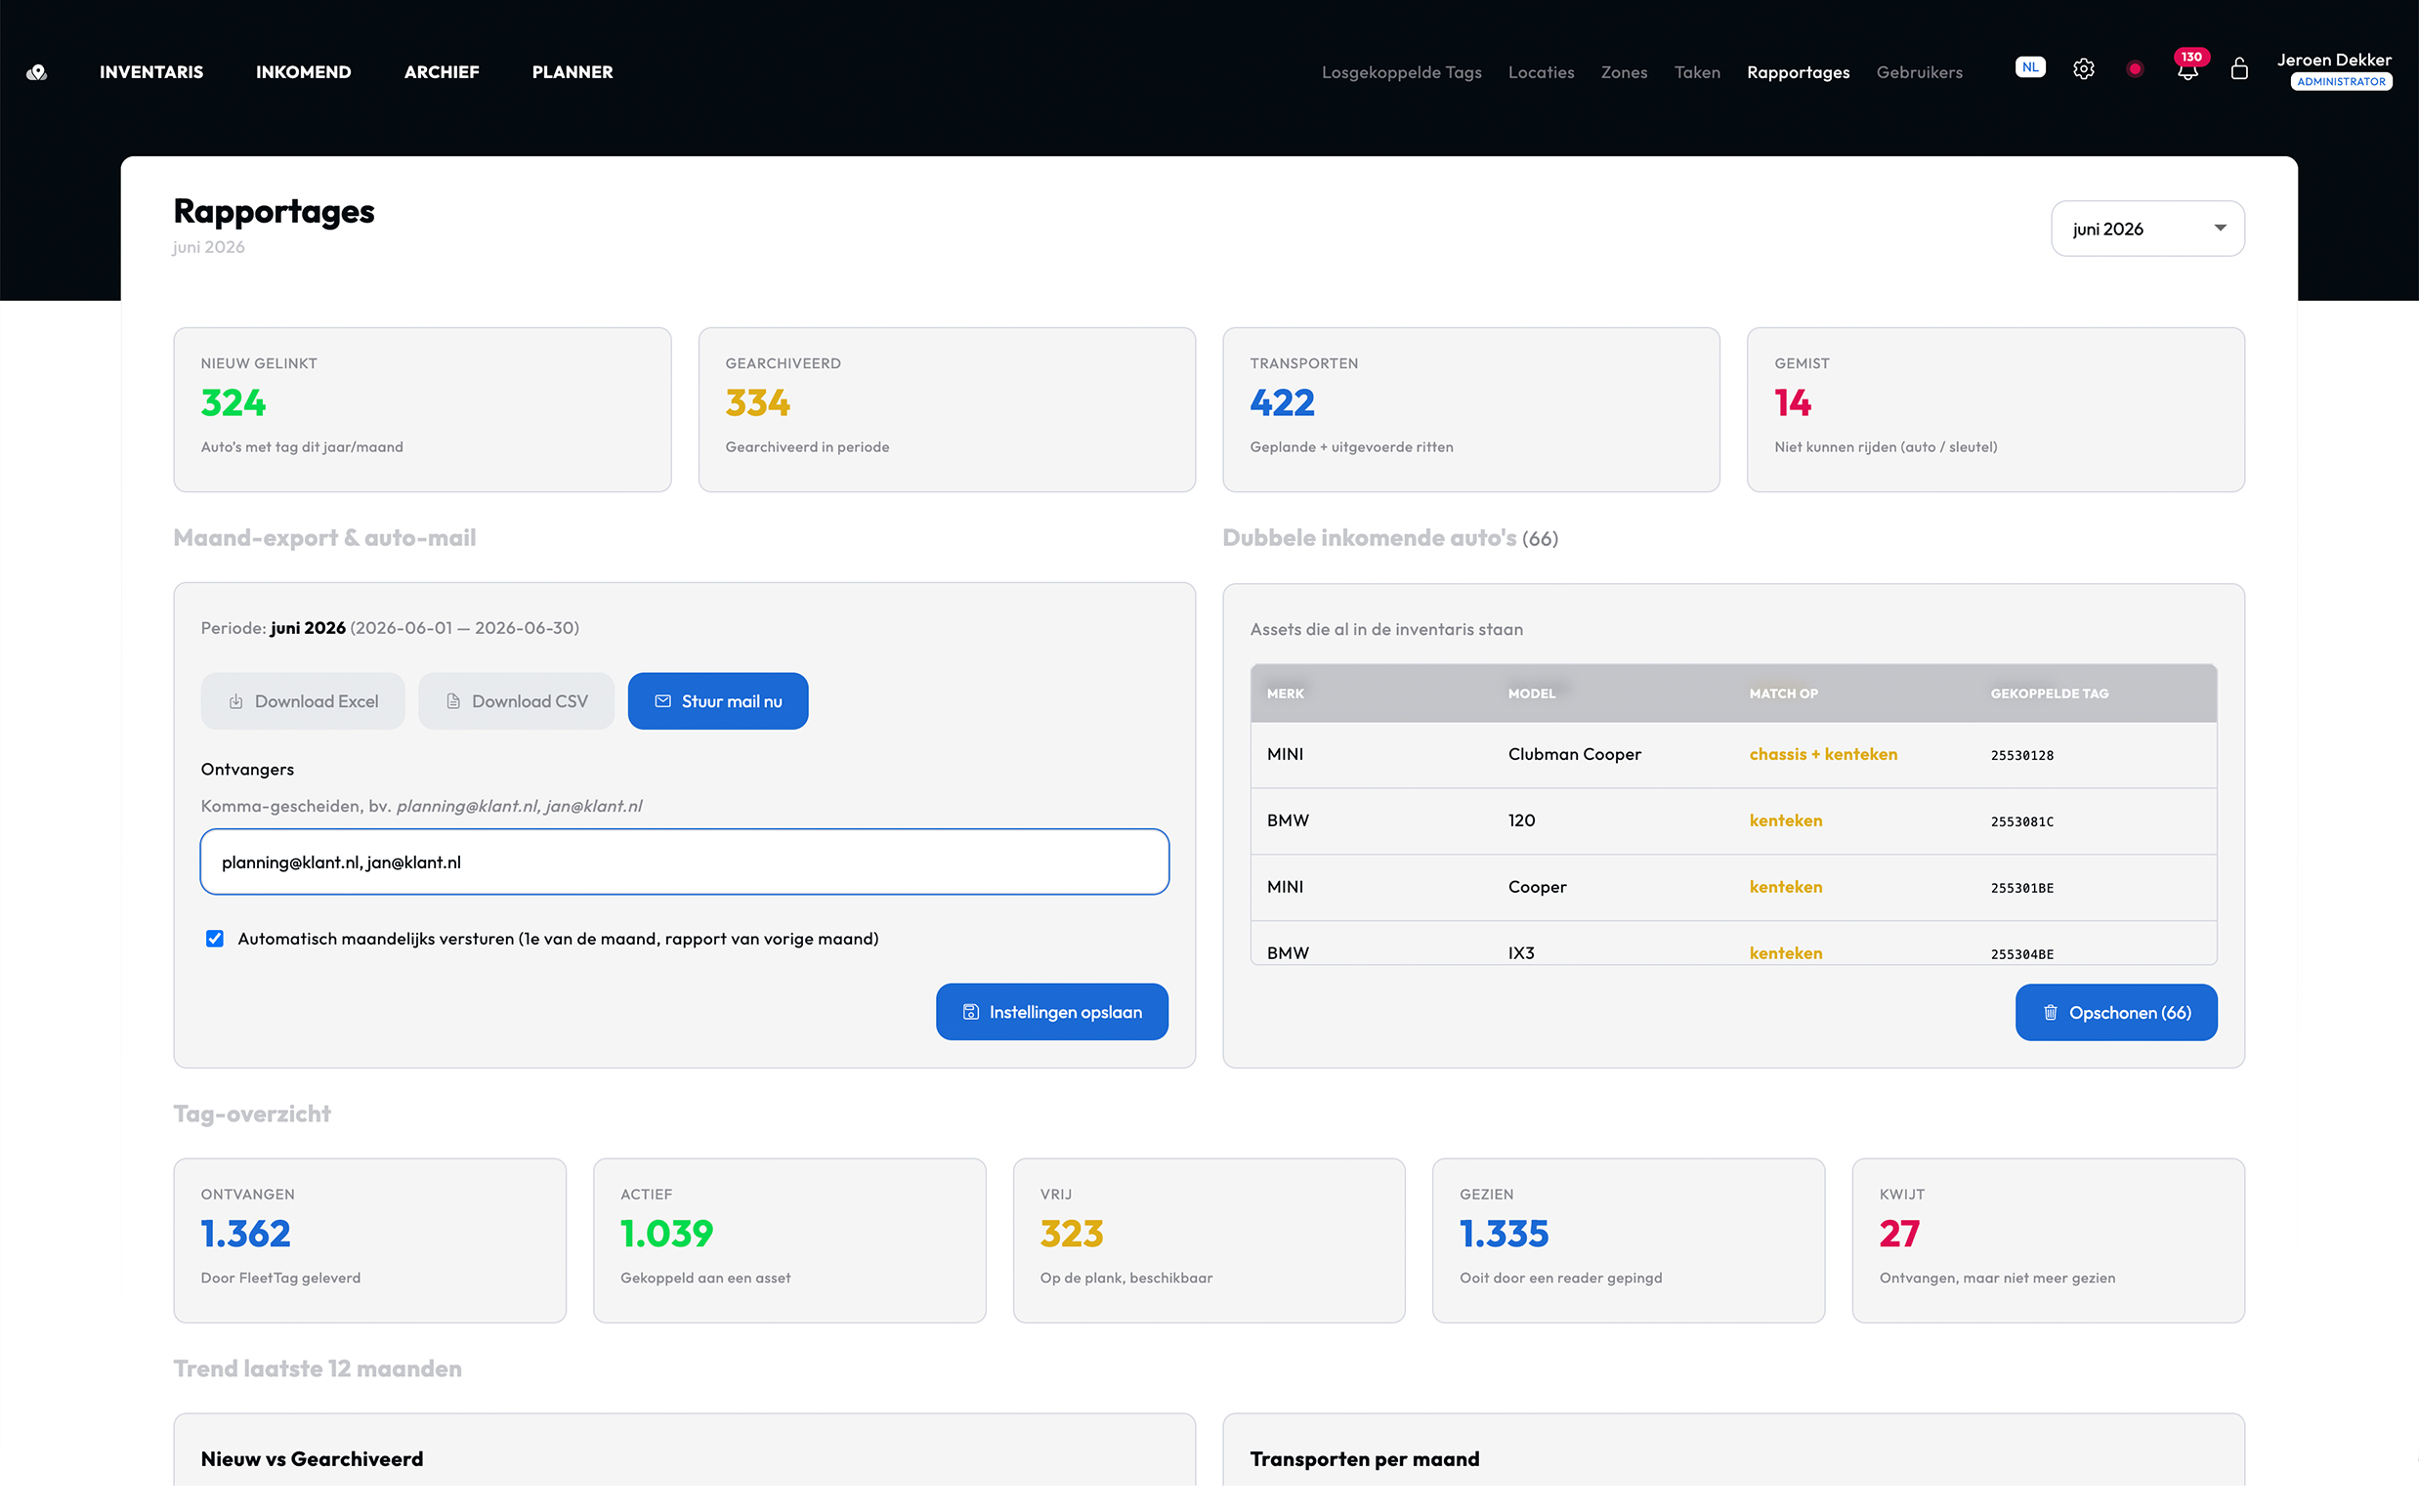Image resolution: width=2419 pixels, height=1512 pixels.
Task: Clean up duplicates with Opschonen (66)
Action: (x=2116, y=1013)
